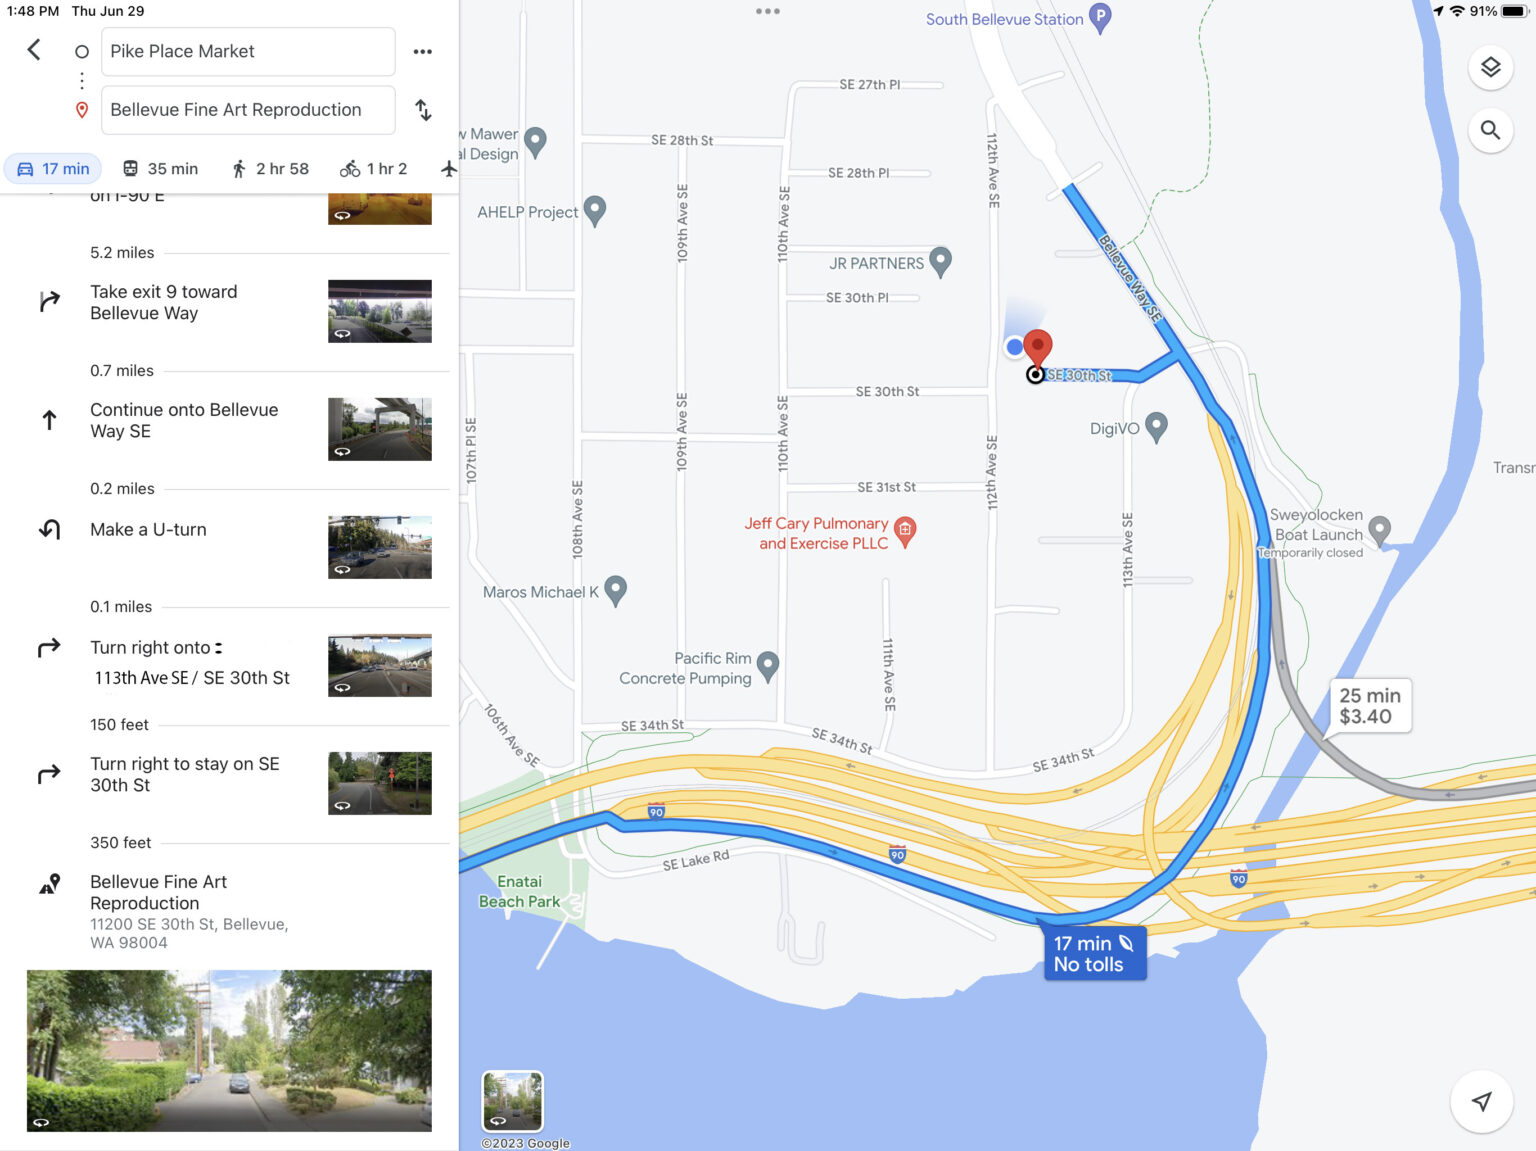The height and width of the screenshot is (1151, 1536).
Task: Select the alternate 25 min $3.40 route
Action: coord(1369,706)
